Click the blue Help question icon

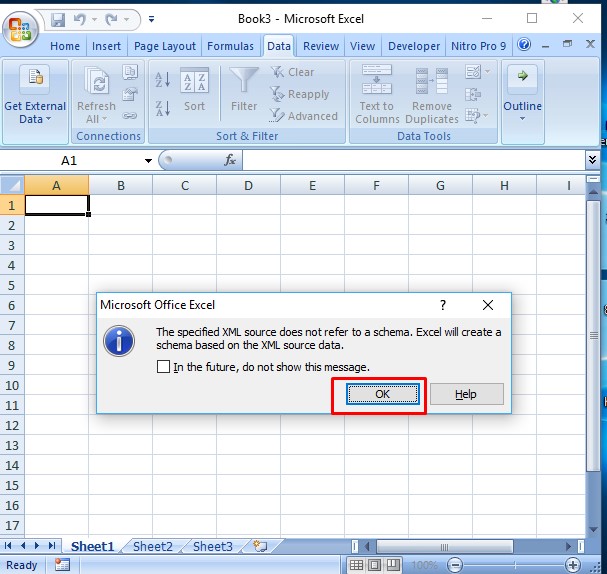524,45
